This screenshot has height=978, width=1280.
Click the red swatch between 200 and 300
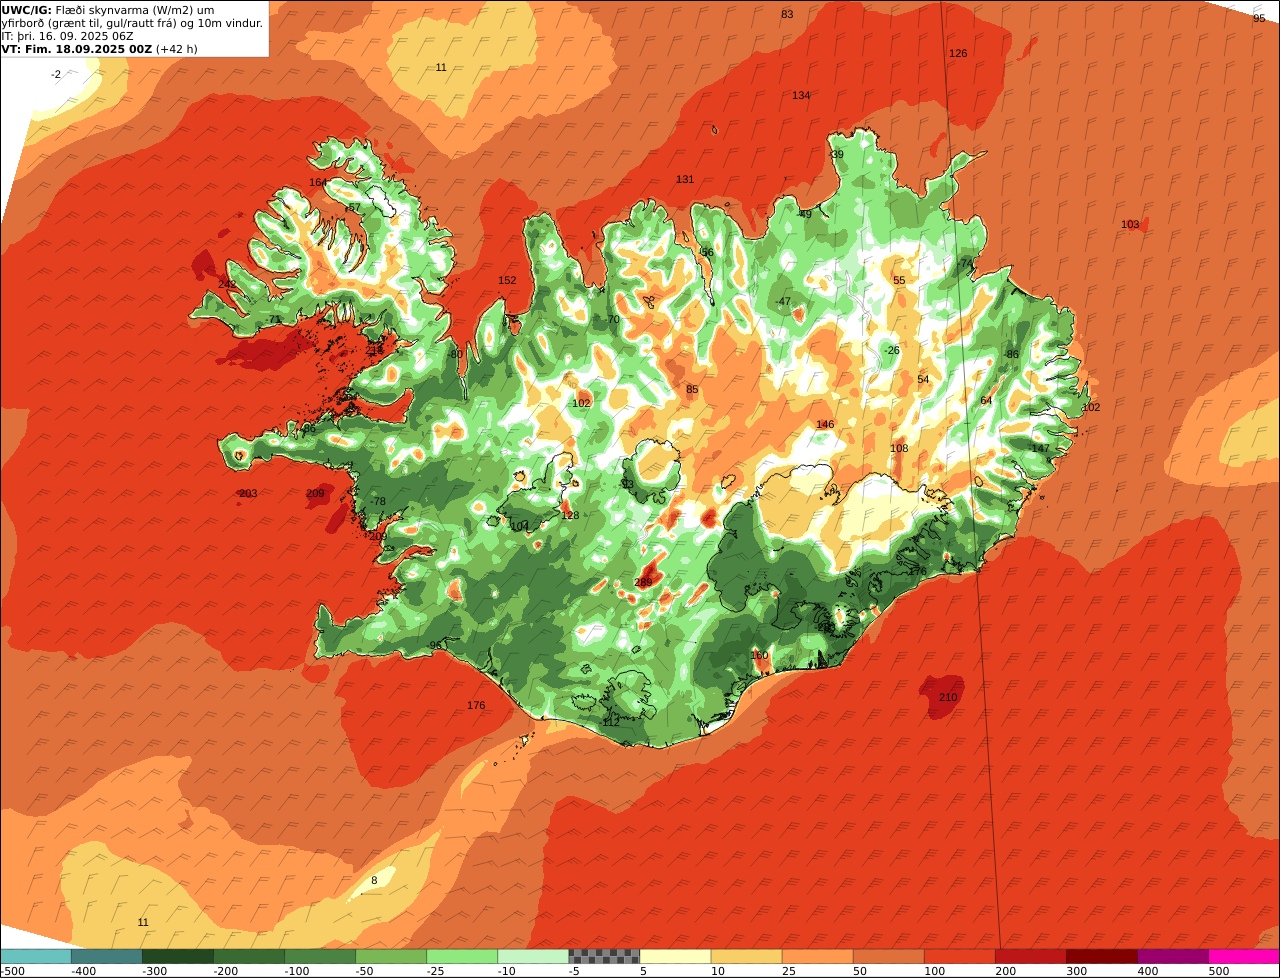click(1030, 956)
